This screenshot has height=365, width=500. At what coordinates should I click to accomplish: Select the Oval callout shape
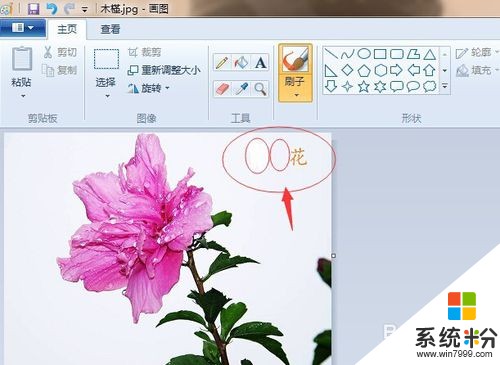(x=413, y=86)
